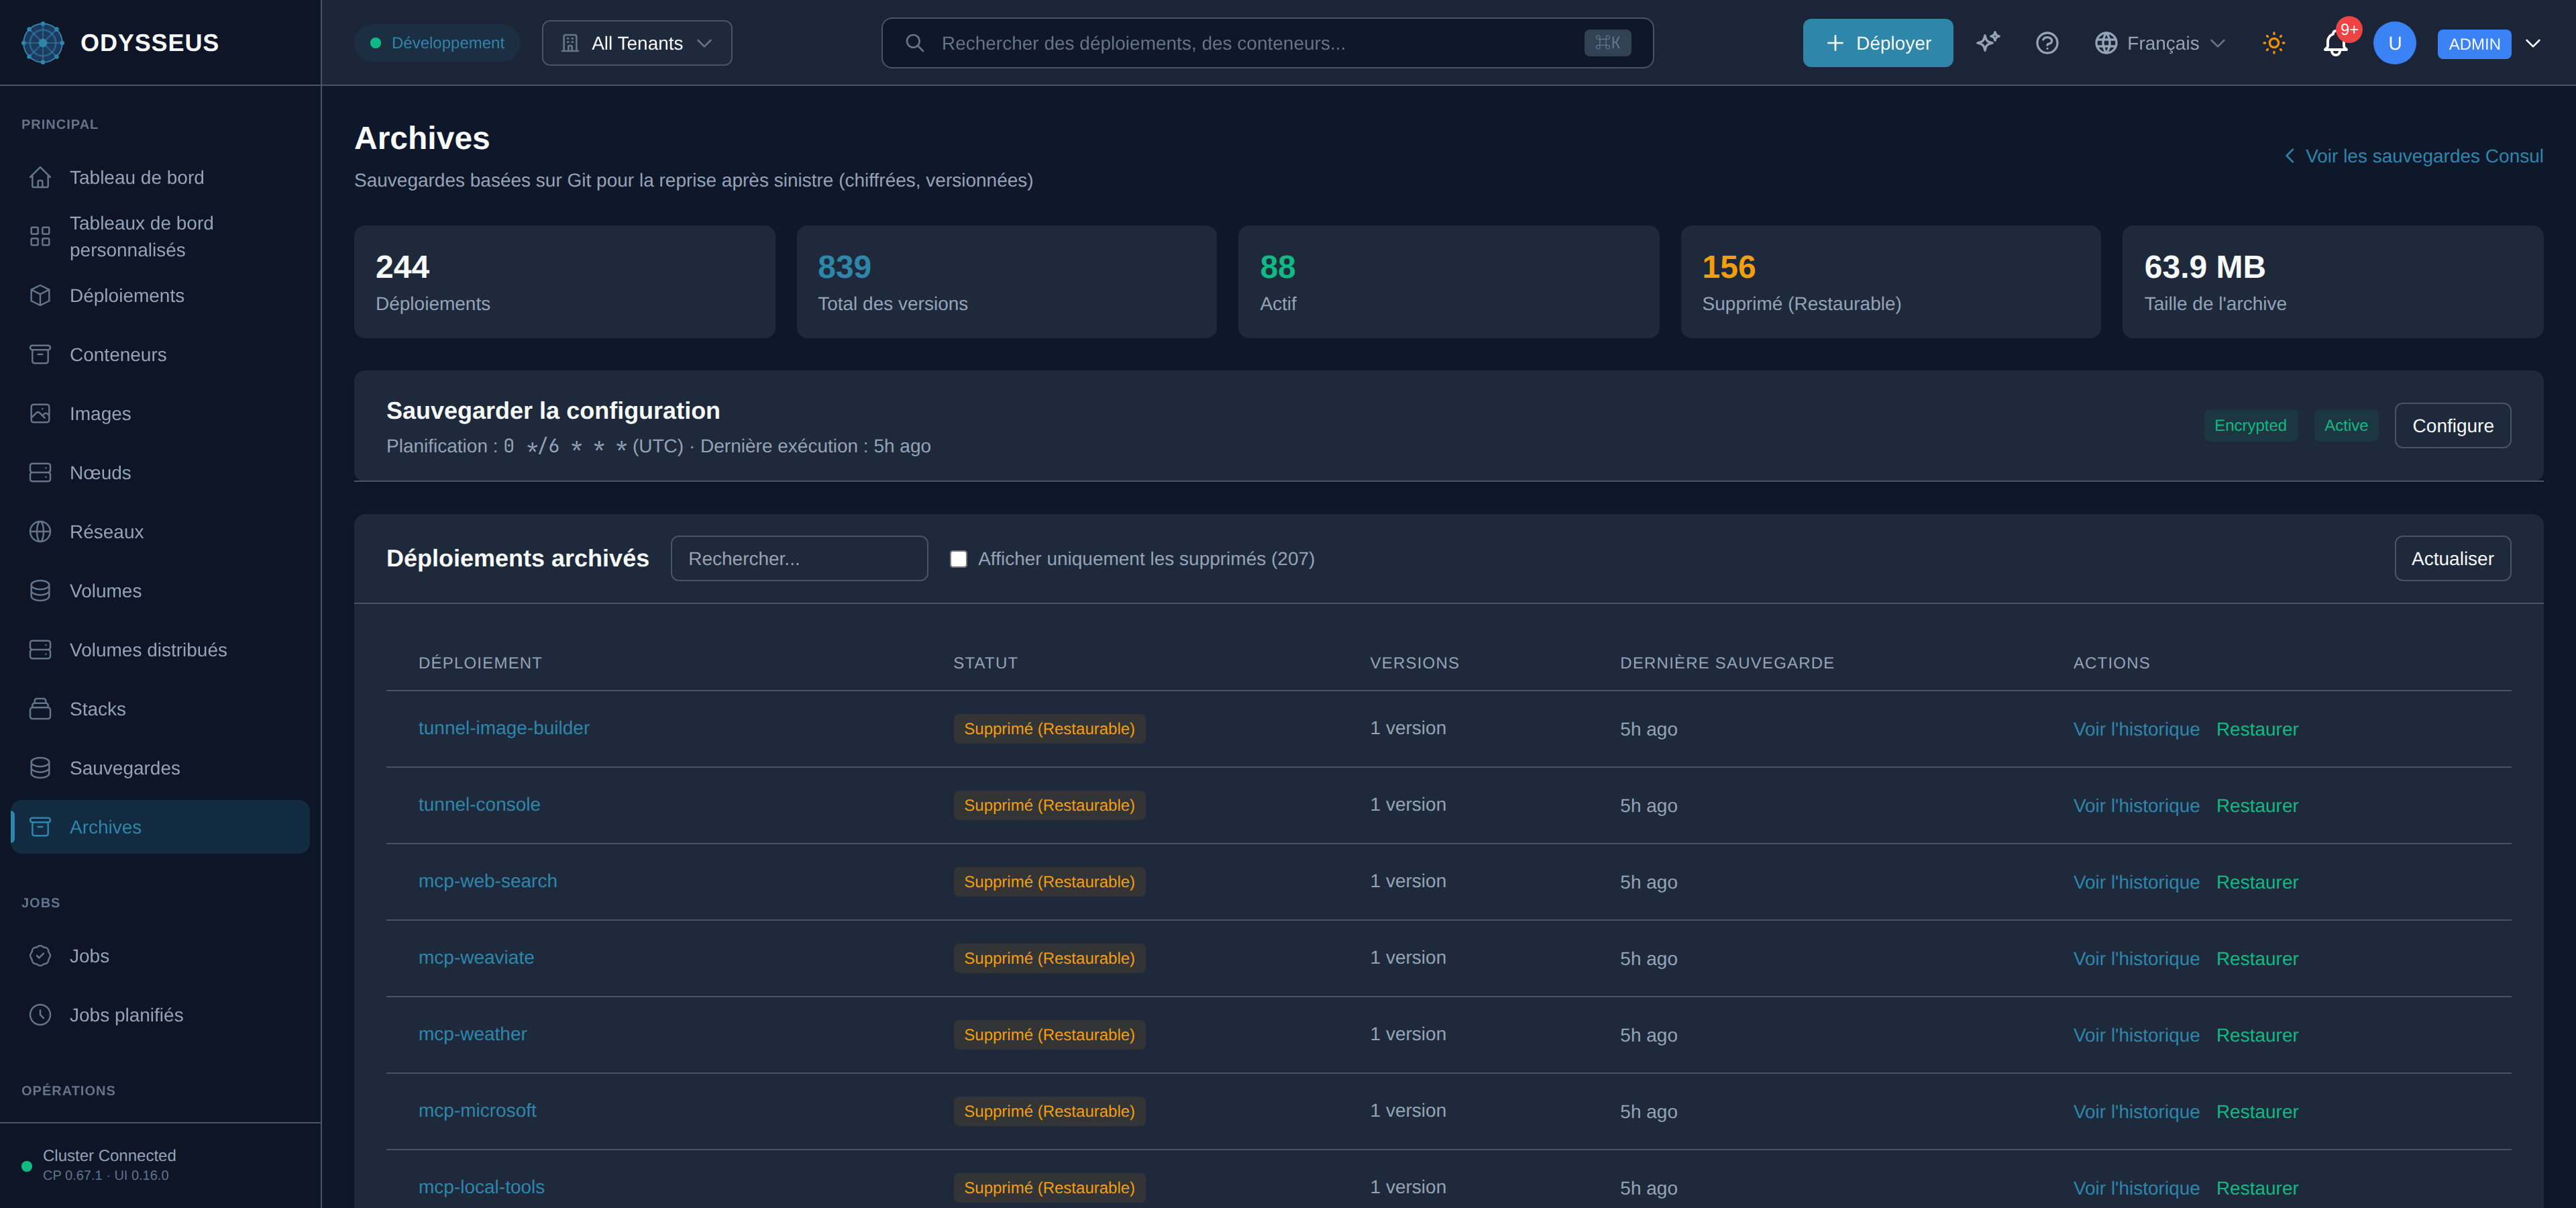Click the global deployment search field
2576x1208 pixels.
click(x=1267, y=43)
